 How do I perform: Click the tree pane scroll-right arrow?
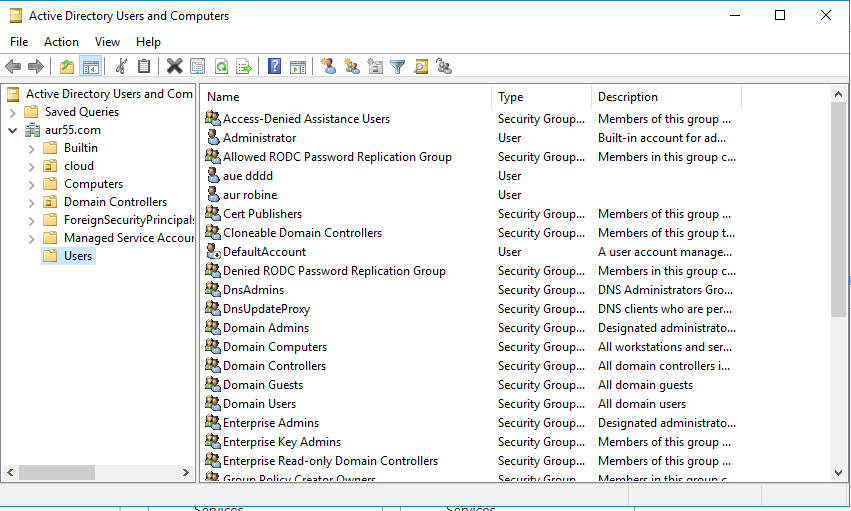point(186,472)
